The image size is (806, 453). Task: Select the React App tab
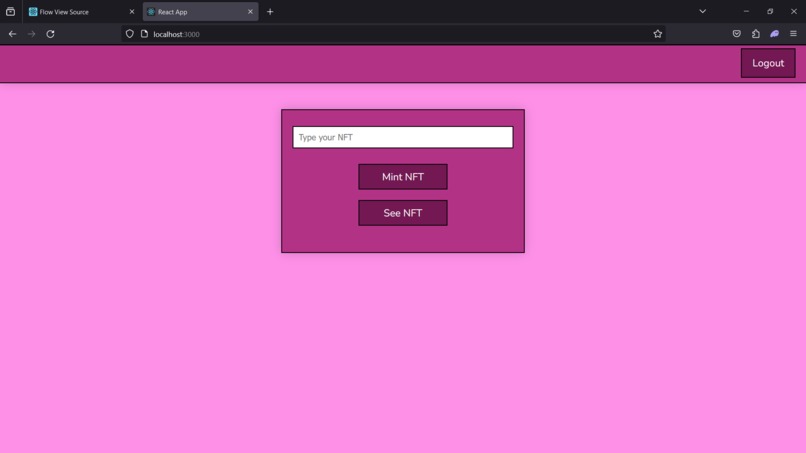200,11
